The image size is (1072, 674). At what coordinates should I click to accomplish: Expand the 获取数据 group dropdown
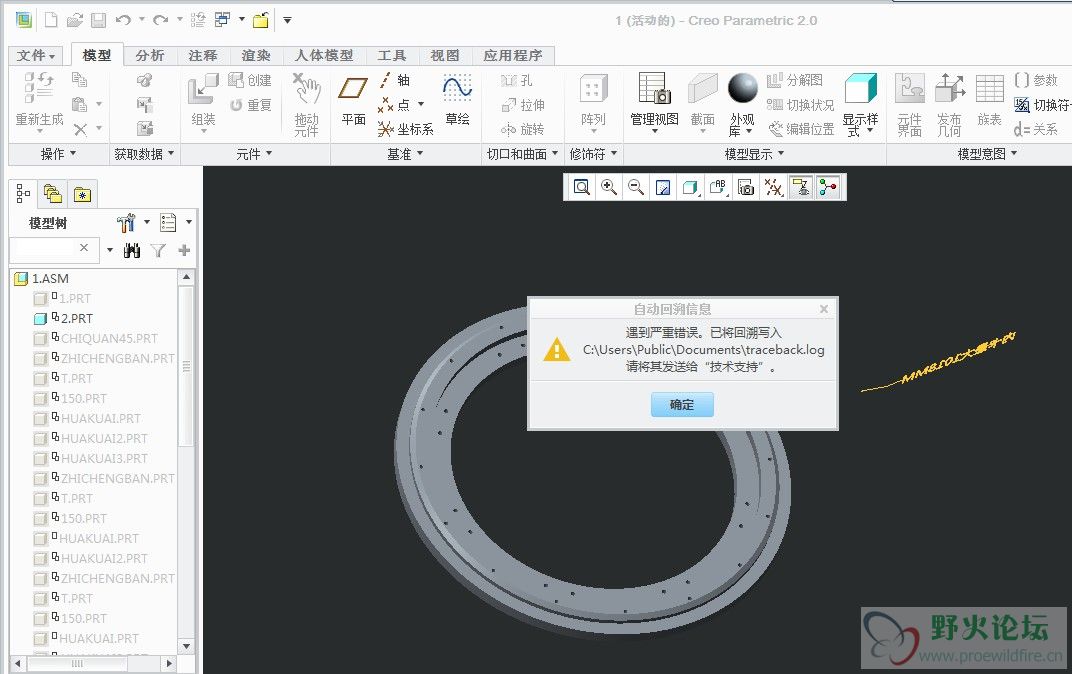pos(144,154)
